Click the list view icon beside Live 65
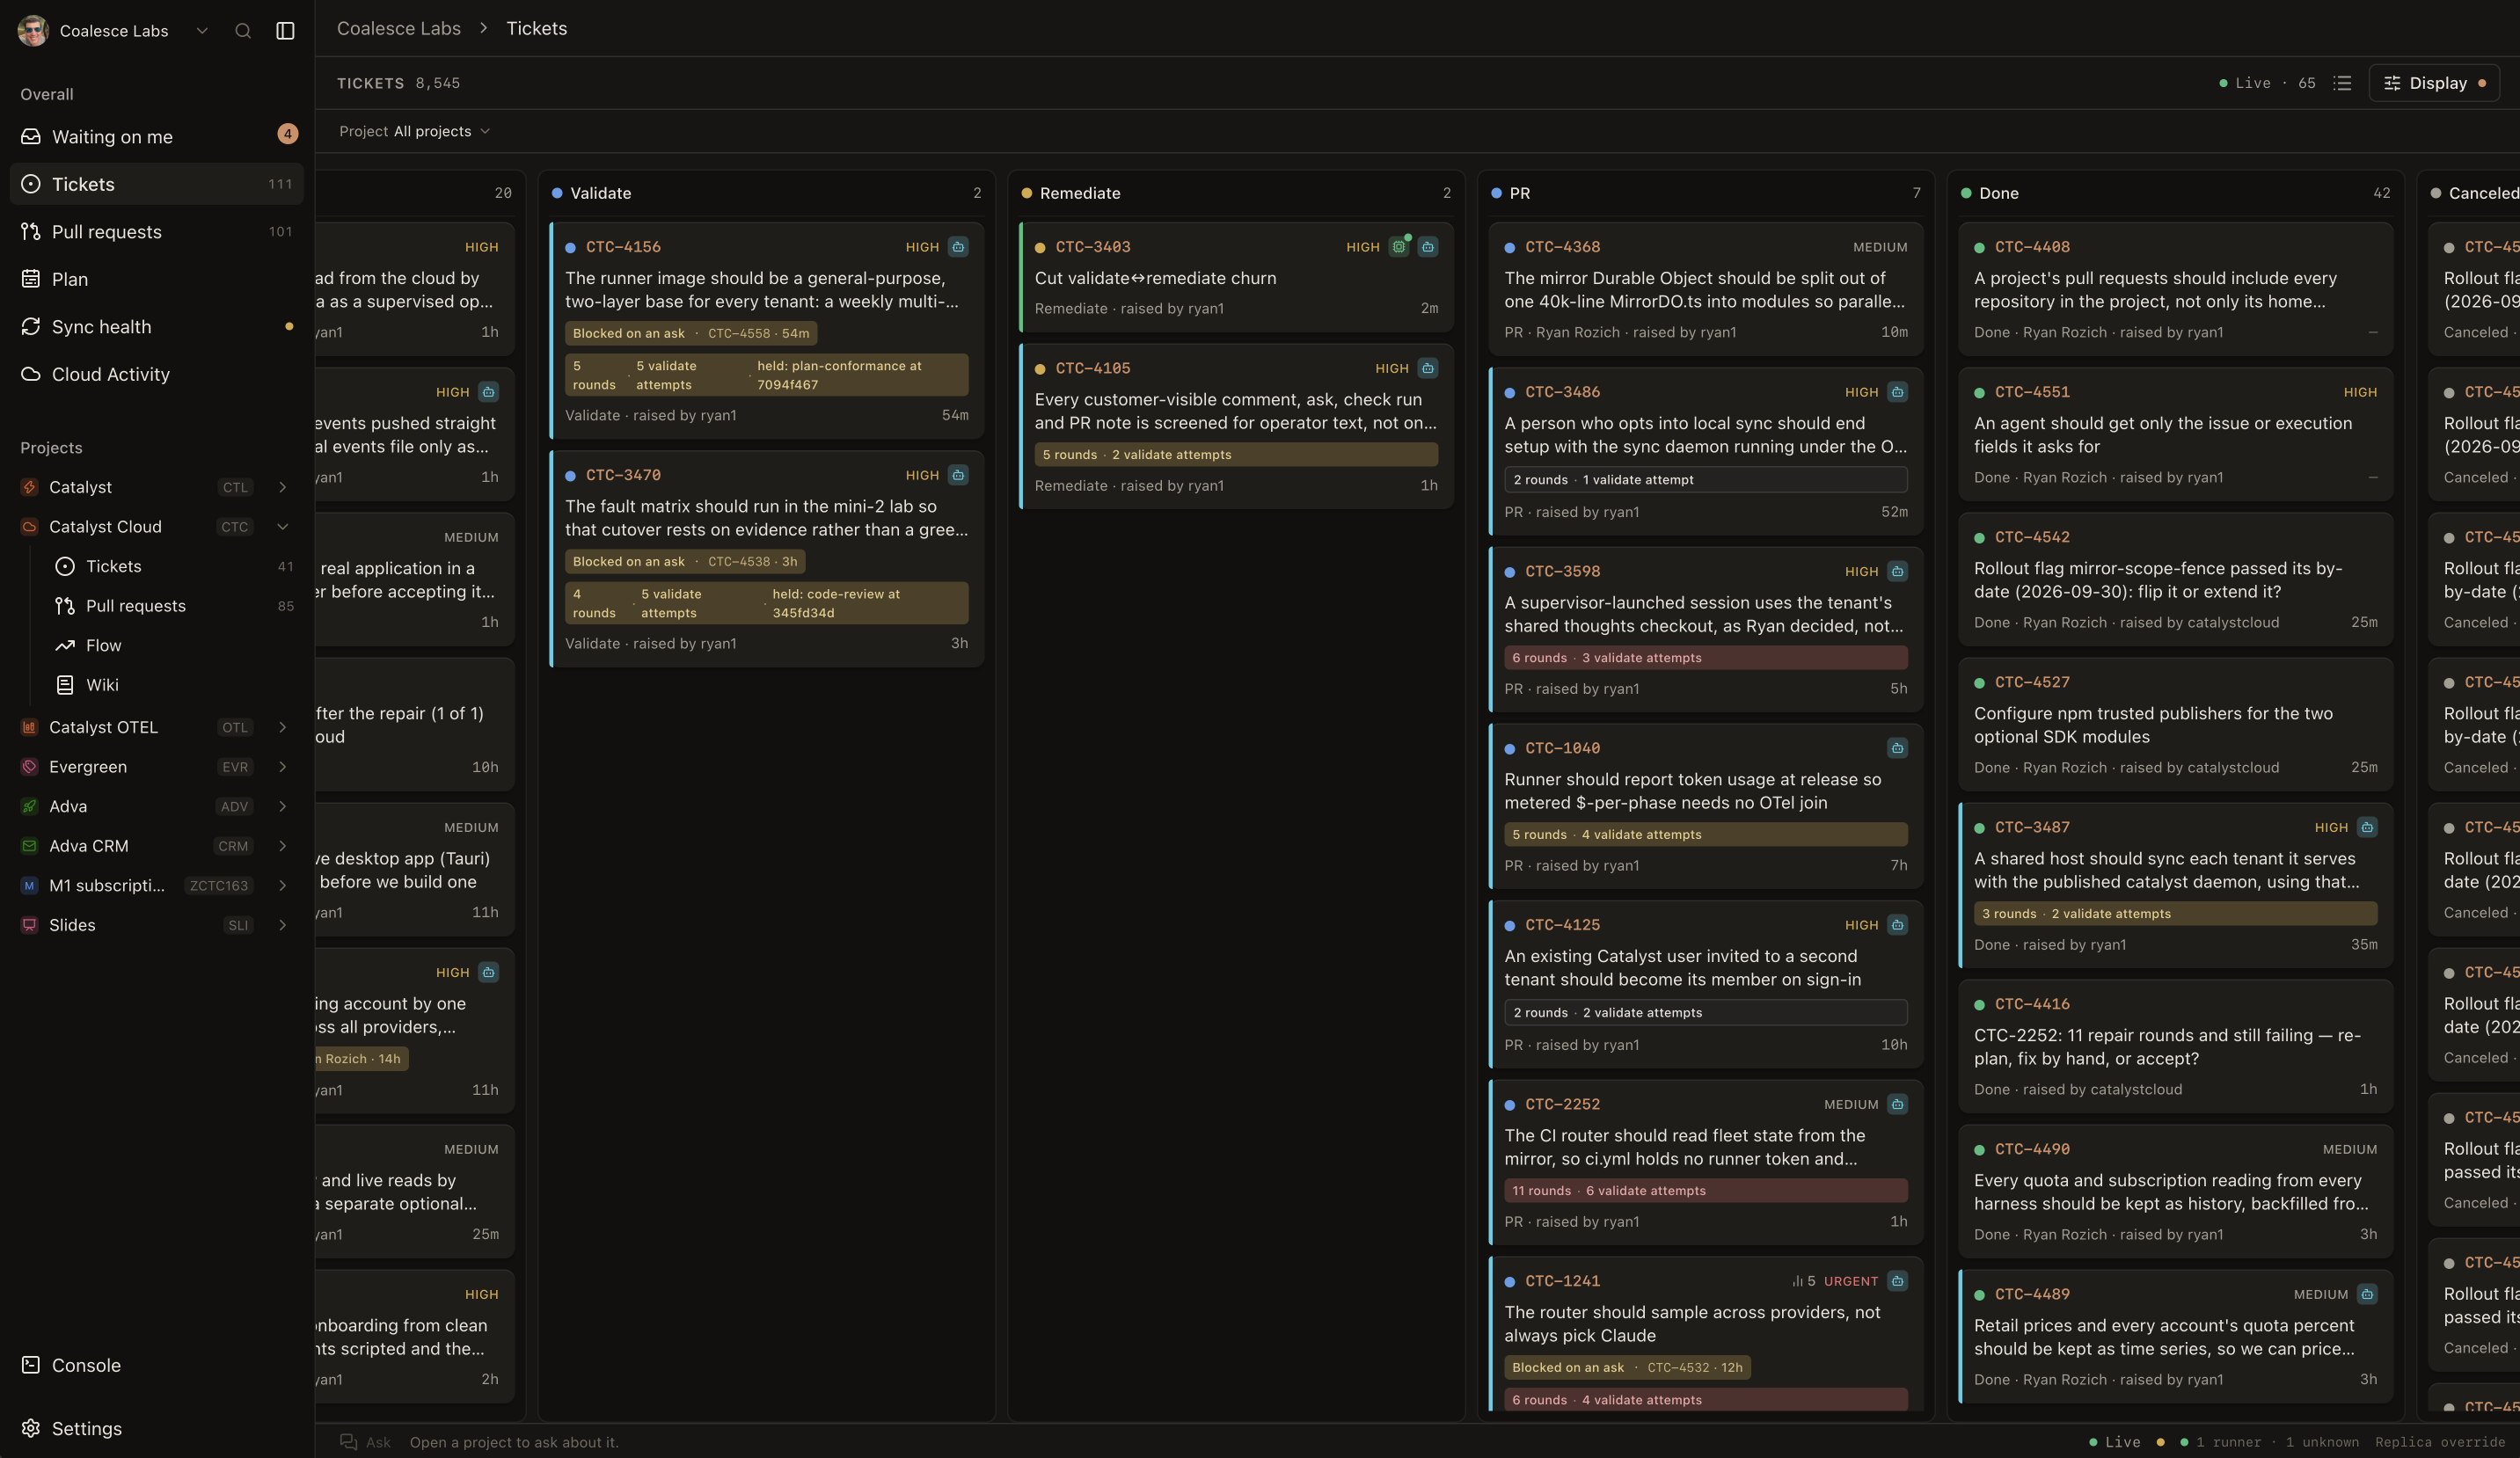This screenshot has height=1458, width=2520. pyautogui.click(x=2342, y=83)
